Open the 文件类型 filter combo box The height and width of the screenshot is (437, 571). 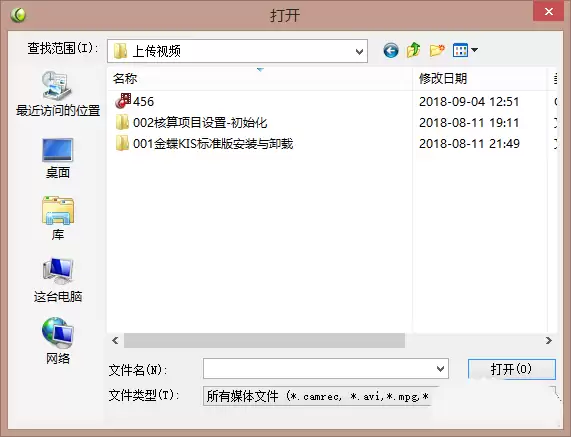click(318, 396)
